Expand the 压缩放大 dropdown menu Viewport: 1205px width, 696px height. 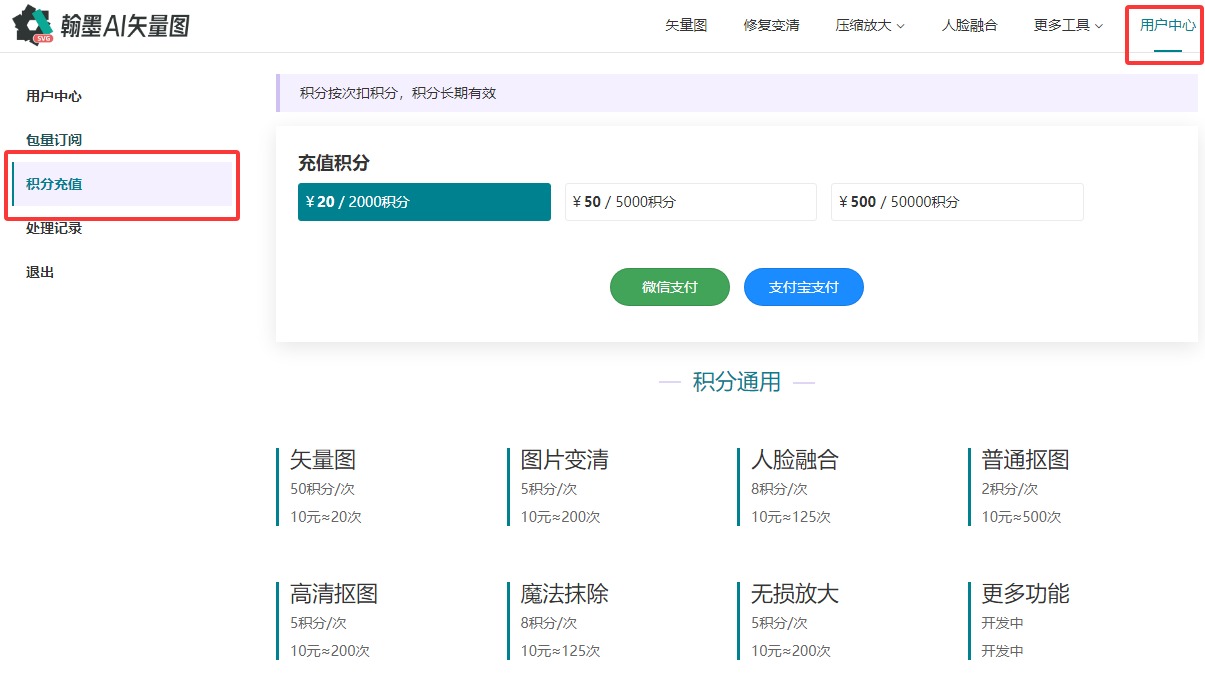[x=869, y=26]
